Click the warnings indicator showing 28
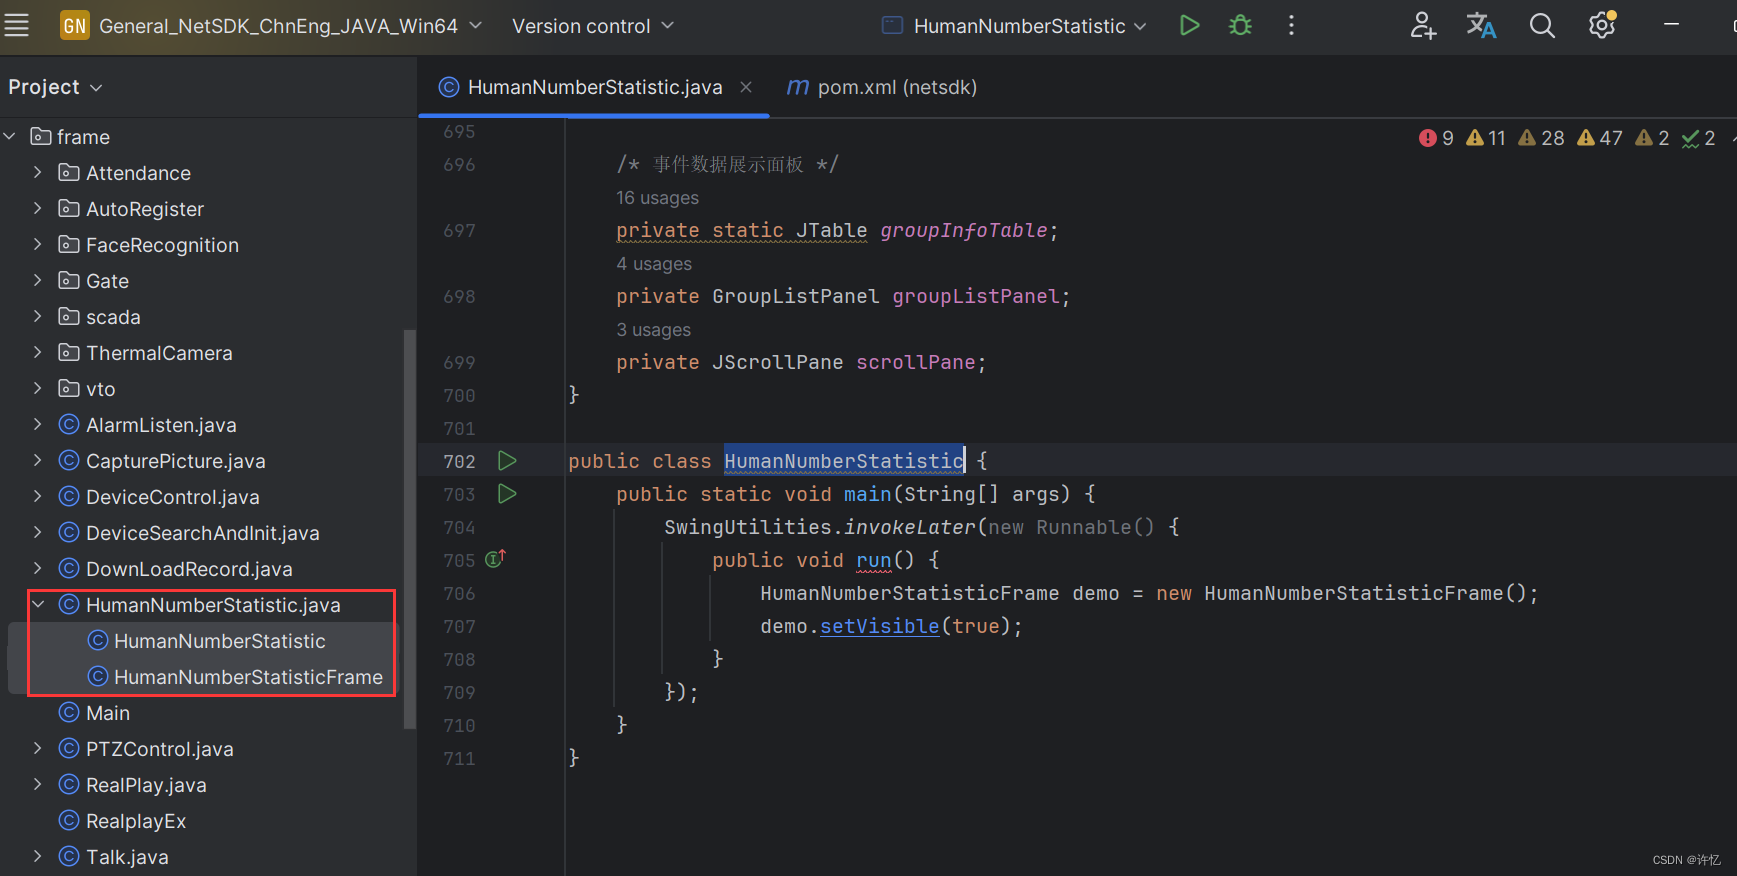1737x876 pixels. pos(1541,138)
